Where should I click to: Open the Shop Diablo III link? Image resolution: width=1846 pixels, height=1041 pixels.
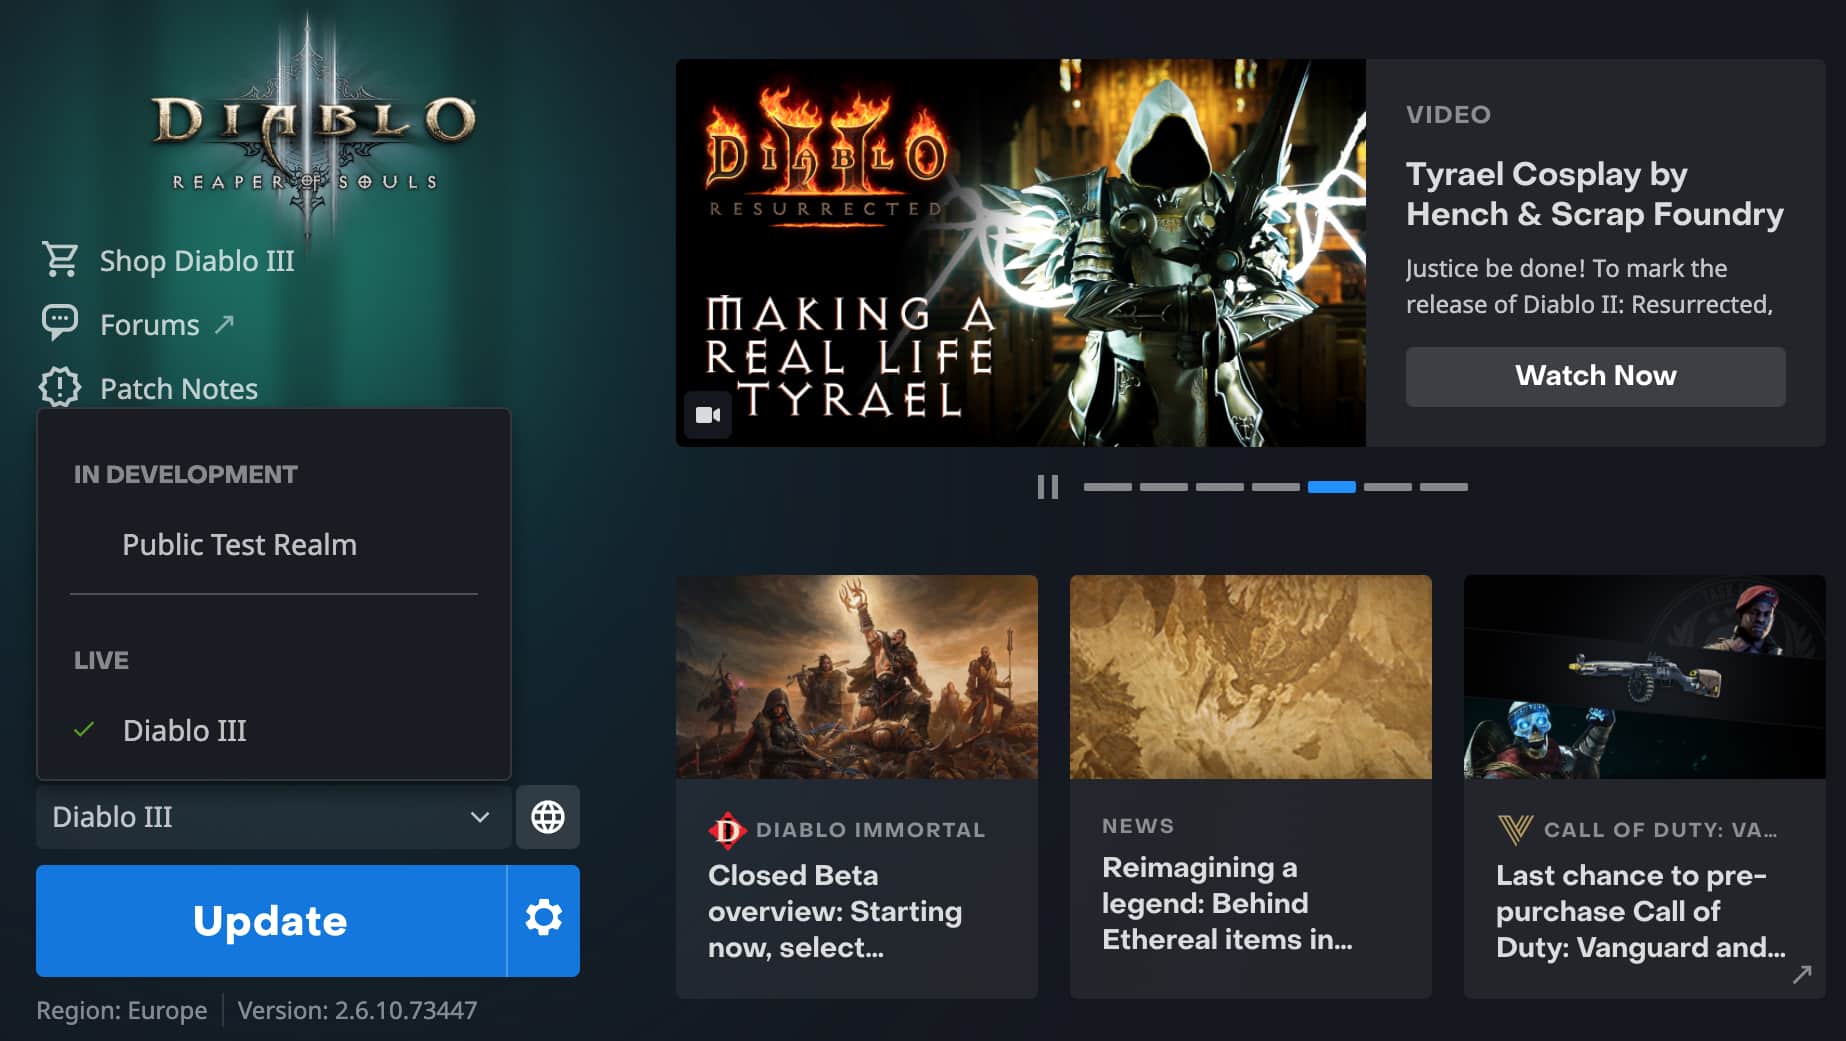pyautogui.click(x=197, y=260)
